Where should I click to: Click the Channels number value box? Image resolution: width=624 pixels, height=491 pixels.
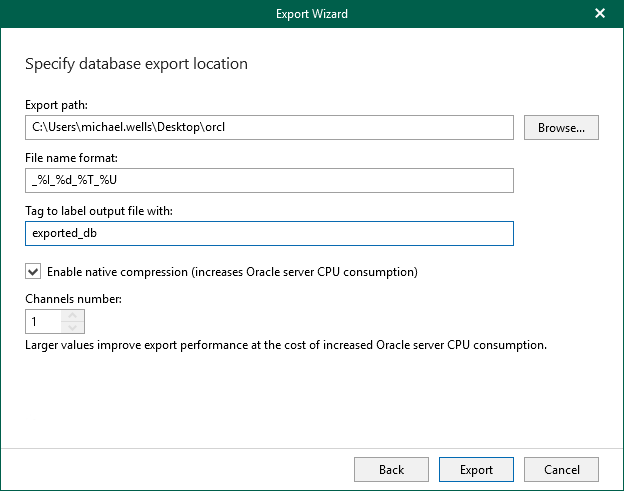pyautogui.click(x=44, y=321)
